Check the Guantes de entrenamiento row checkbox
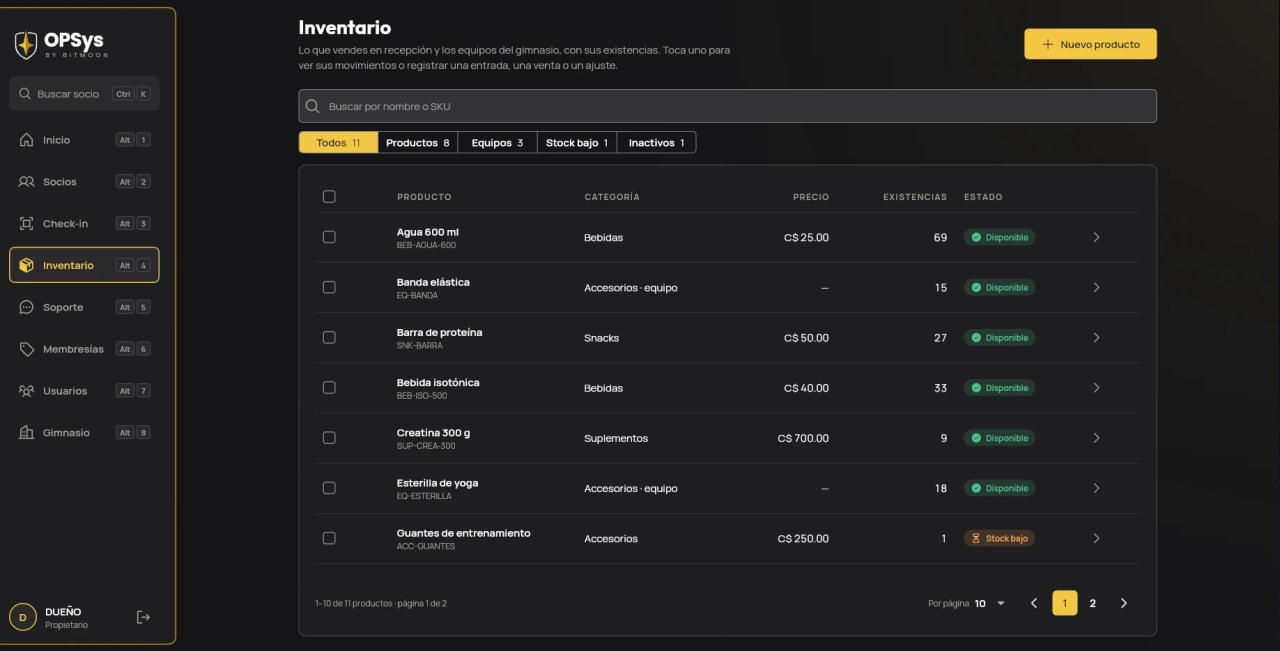The width and height of the screenshot is (1280, 651). [x=329, y=538]
